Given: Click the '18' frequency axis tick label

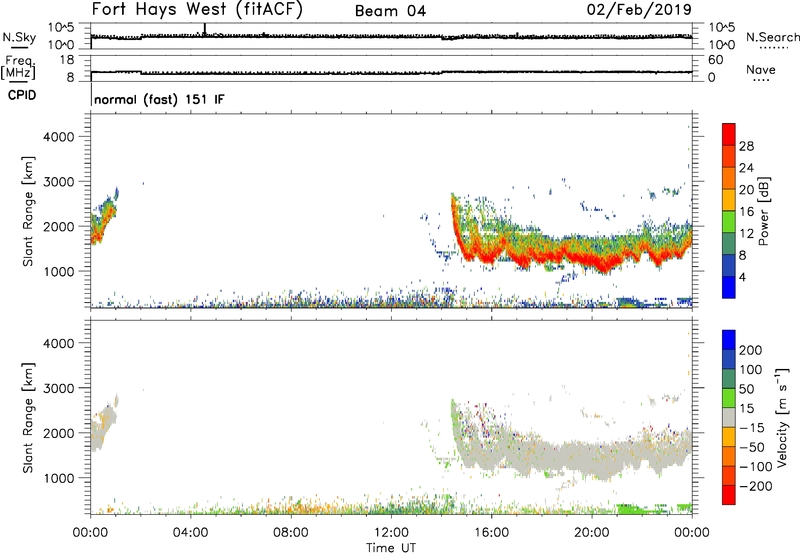Looking at the screenshot, I should pos(67,60).
